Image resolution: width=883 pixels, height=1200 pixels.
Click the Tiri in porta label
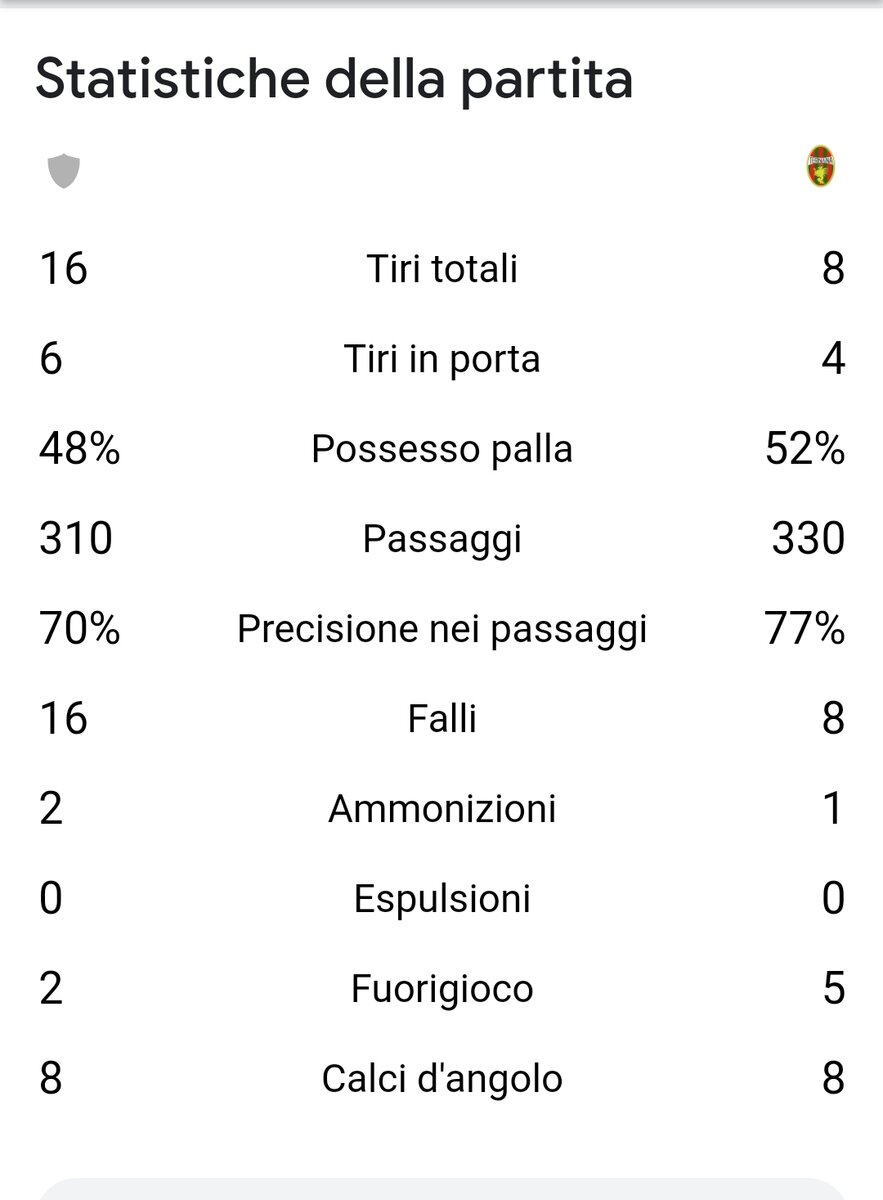point(442,359)
